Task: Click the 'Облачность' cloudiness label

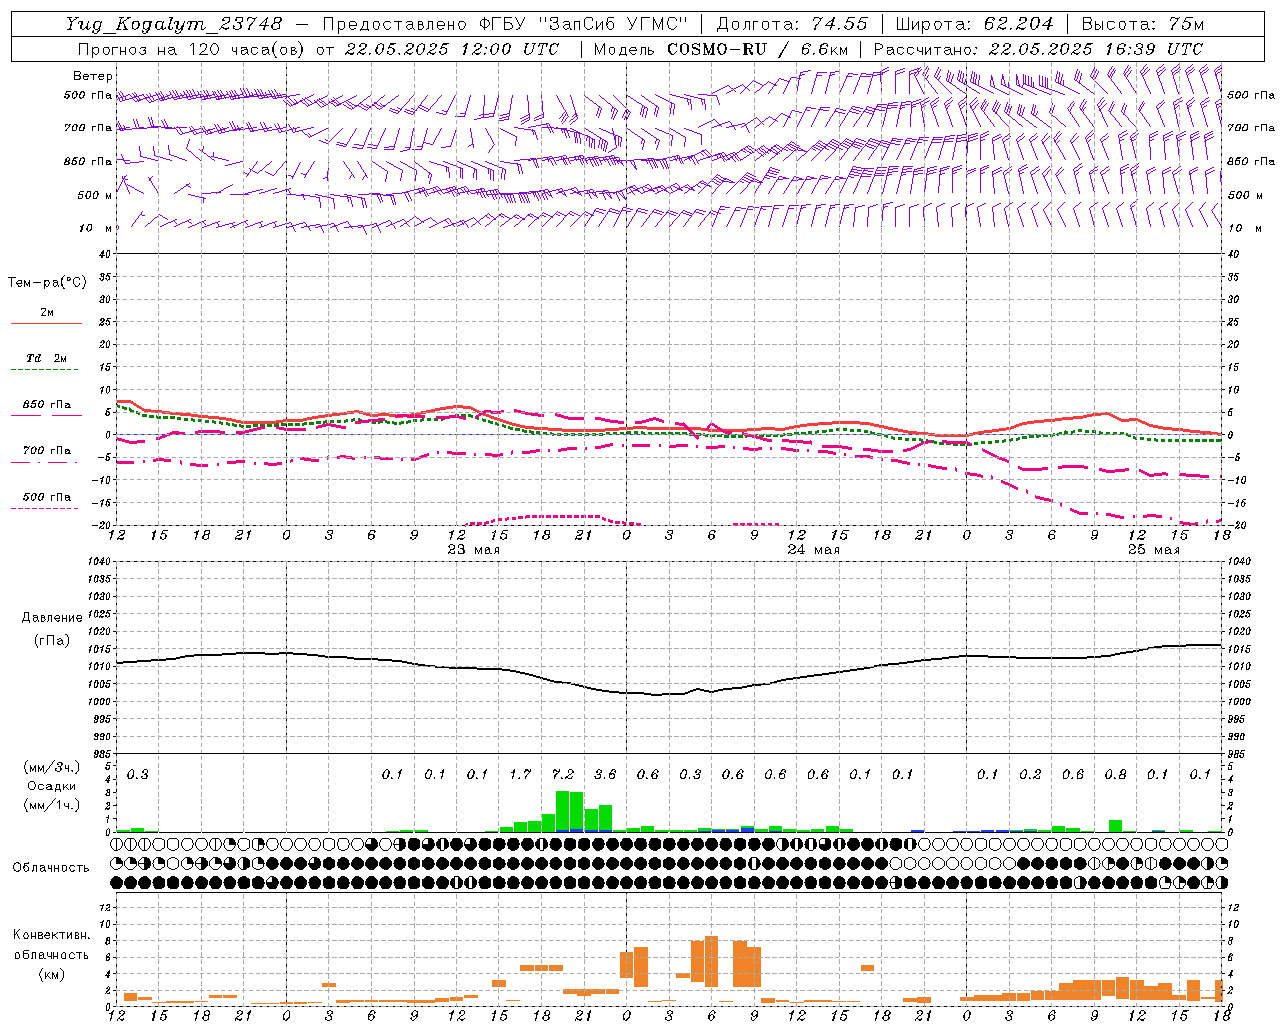Action: click(x=51, y=868)
